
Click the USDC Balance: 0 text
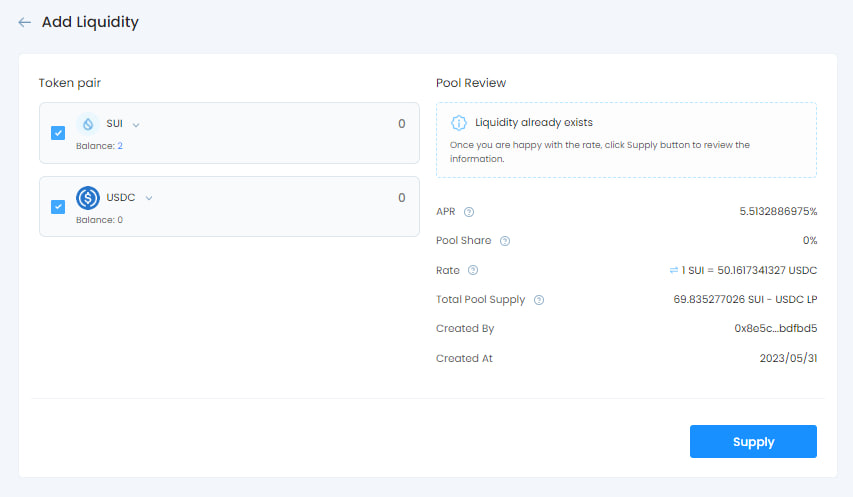pyautogui.click(x=99, y=220)
